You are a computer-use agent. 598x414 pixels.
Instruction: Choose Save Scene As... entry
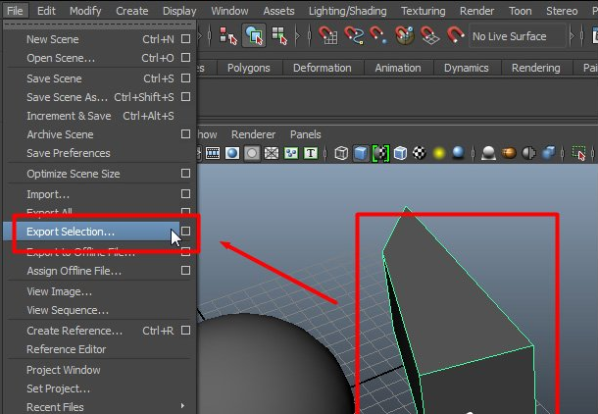coord(100,97)
